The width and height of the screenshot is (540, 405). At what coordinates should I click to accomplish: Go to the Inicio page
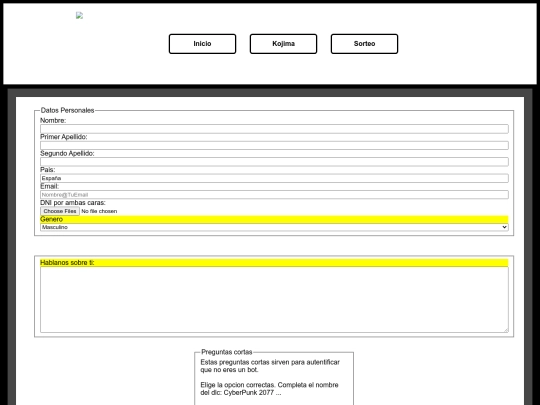[202, 44]
